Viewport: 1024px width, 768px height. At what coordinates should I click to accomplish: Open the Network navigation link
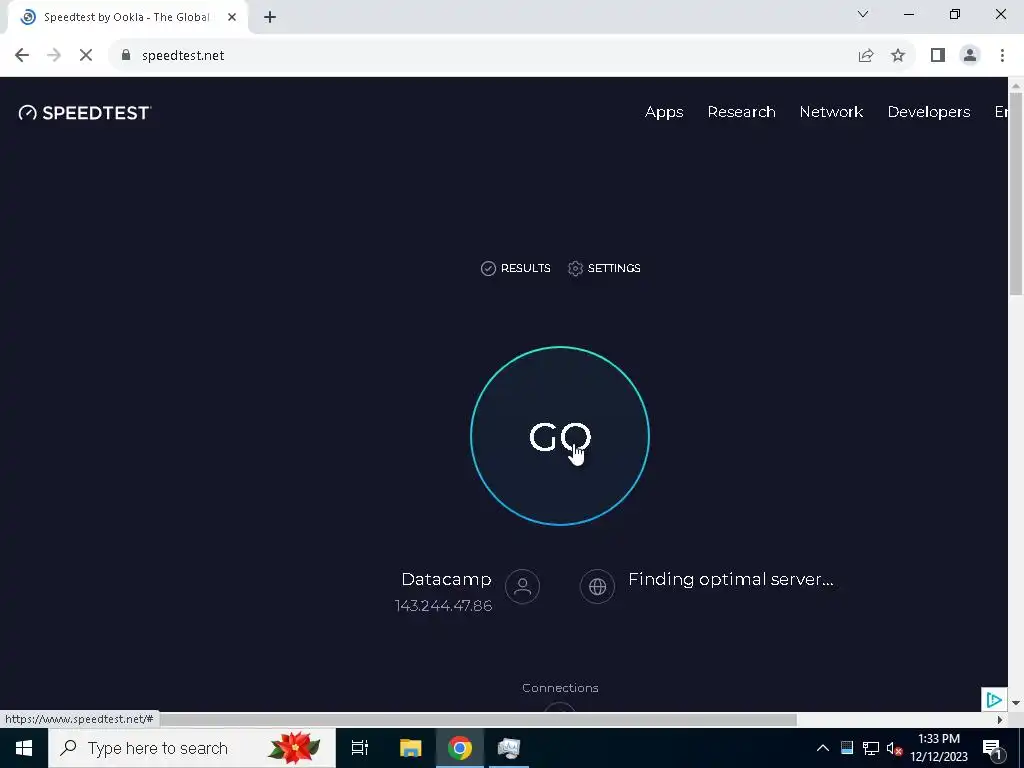pos(831,112)
